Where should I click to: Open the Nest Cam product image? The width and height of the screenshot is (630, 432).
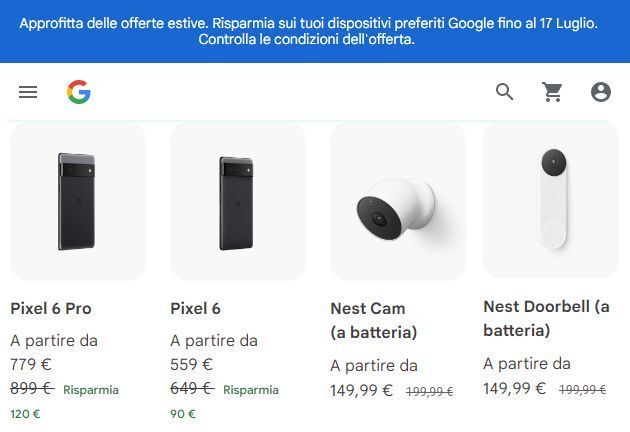(x=398, y=201)
